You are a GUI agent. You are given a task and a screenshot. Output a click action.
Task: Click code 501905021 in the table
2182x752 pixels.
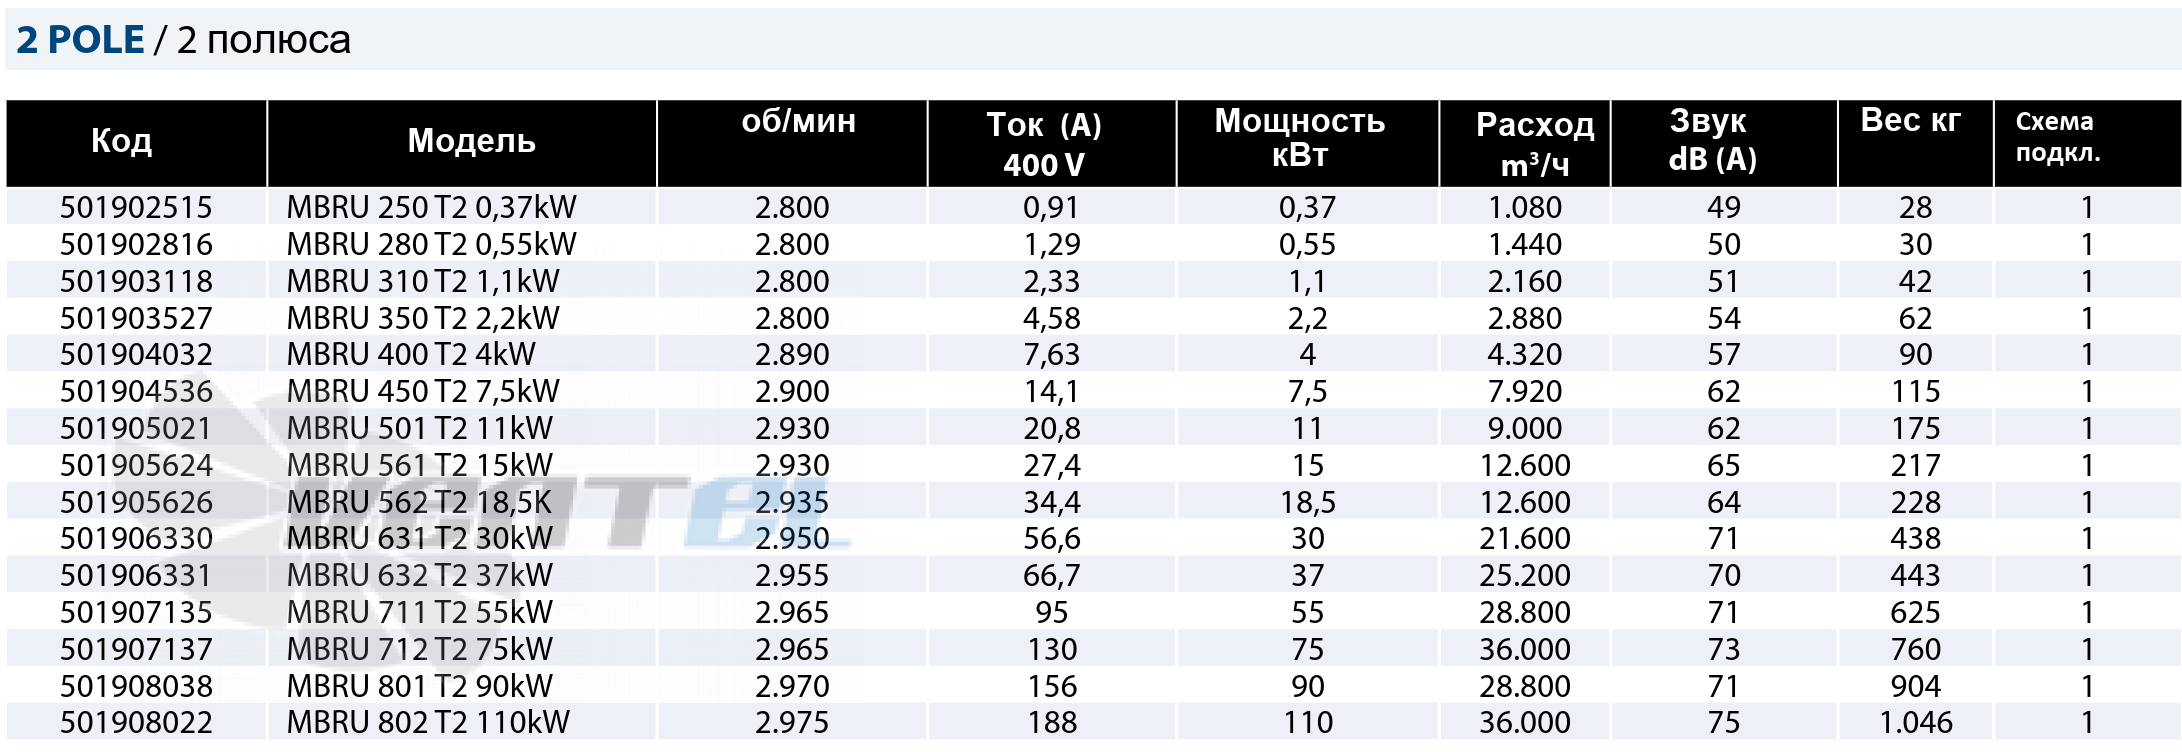[136, 428]
